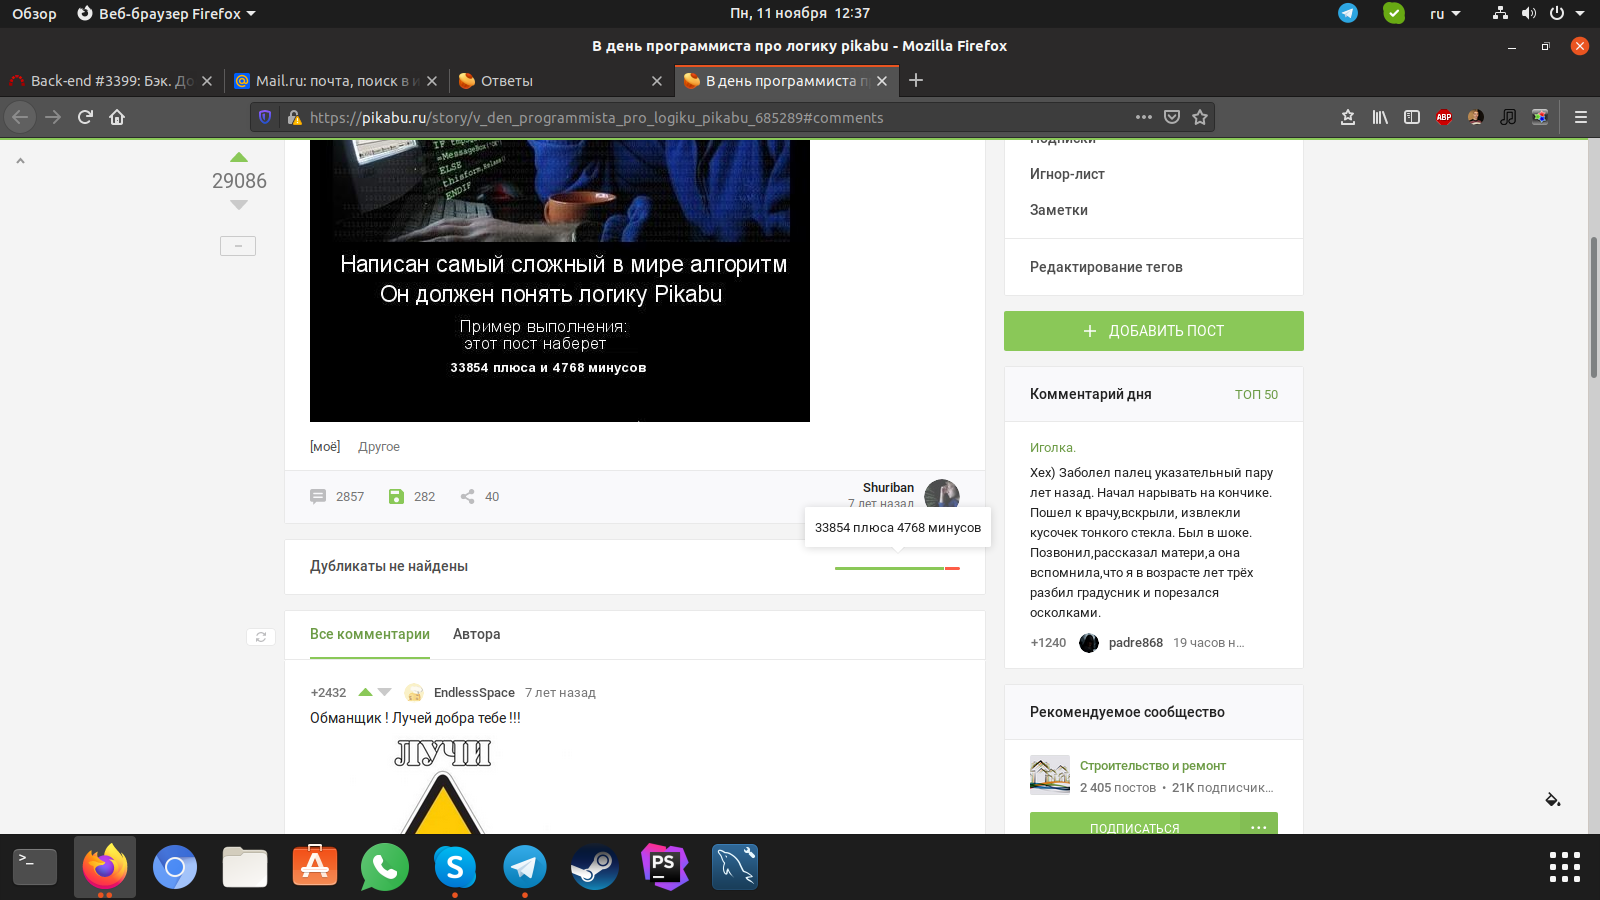This screenshot has height=900, width=1600.
Task: Collapse the post with the minus button
Action: (238, 246)
